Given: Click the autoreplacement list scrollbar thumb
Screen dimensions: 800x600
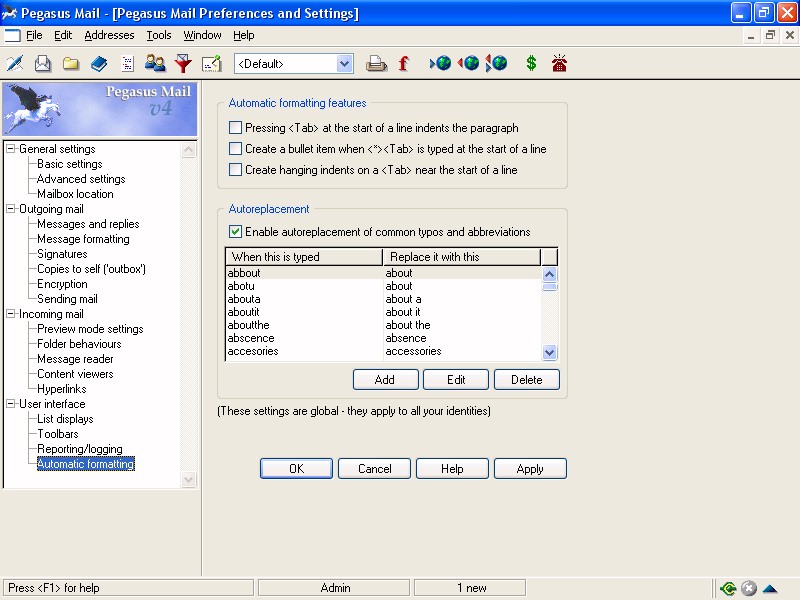Looking at the screenshot, I should [549, 287].
